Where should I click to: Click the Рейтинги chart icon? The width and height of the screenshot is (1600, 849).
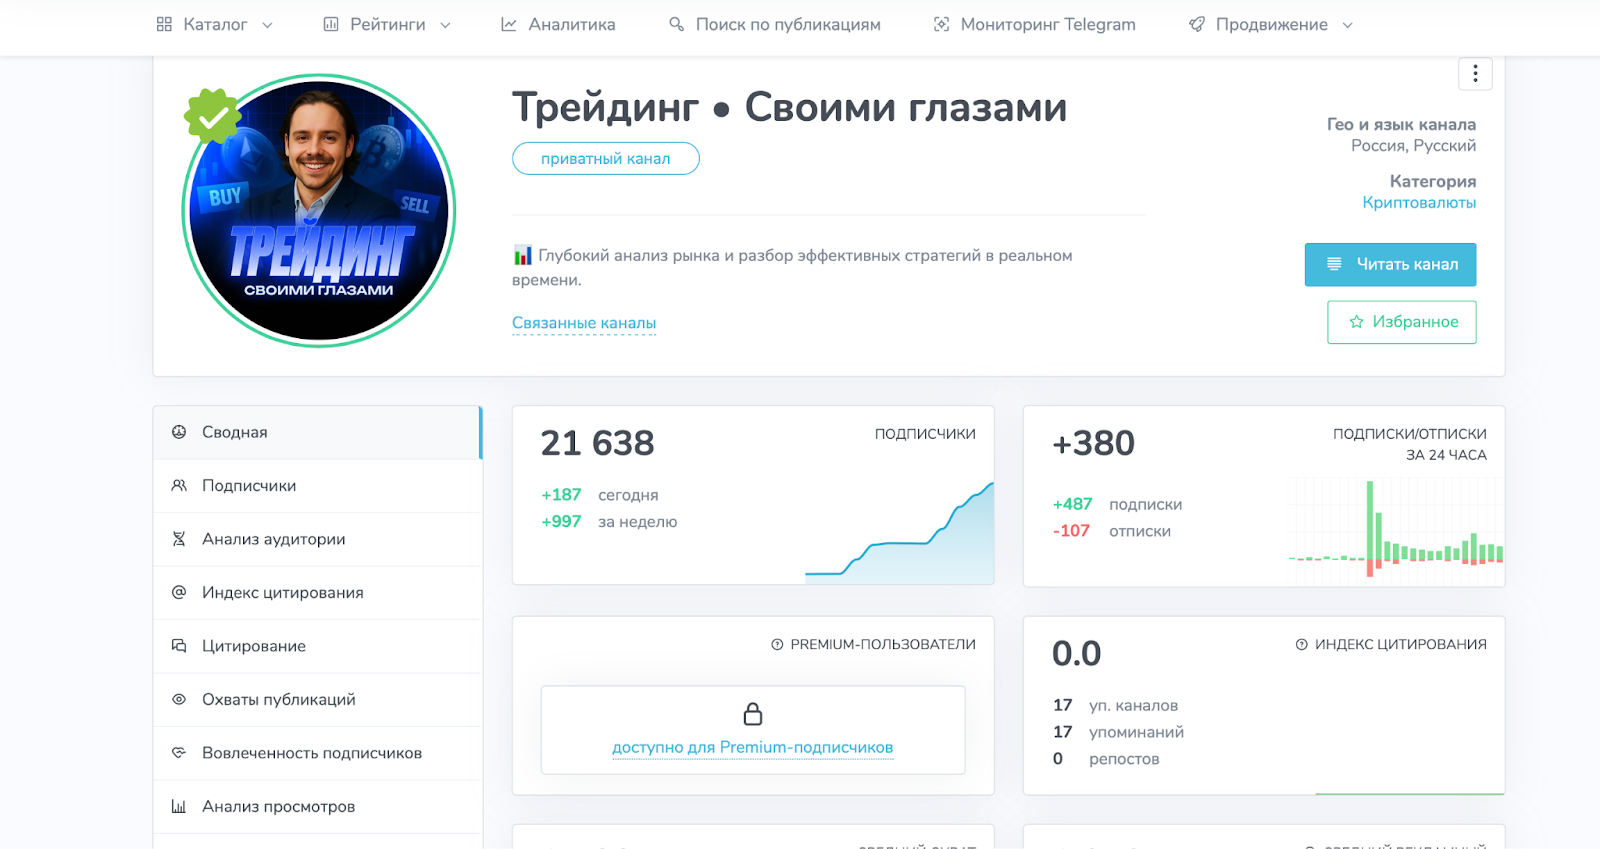(x=331, y=24)
